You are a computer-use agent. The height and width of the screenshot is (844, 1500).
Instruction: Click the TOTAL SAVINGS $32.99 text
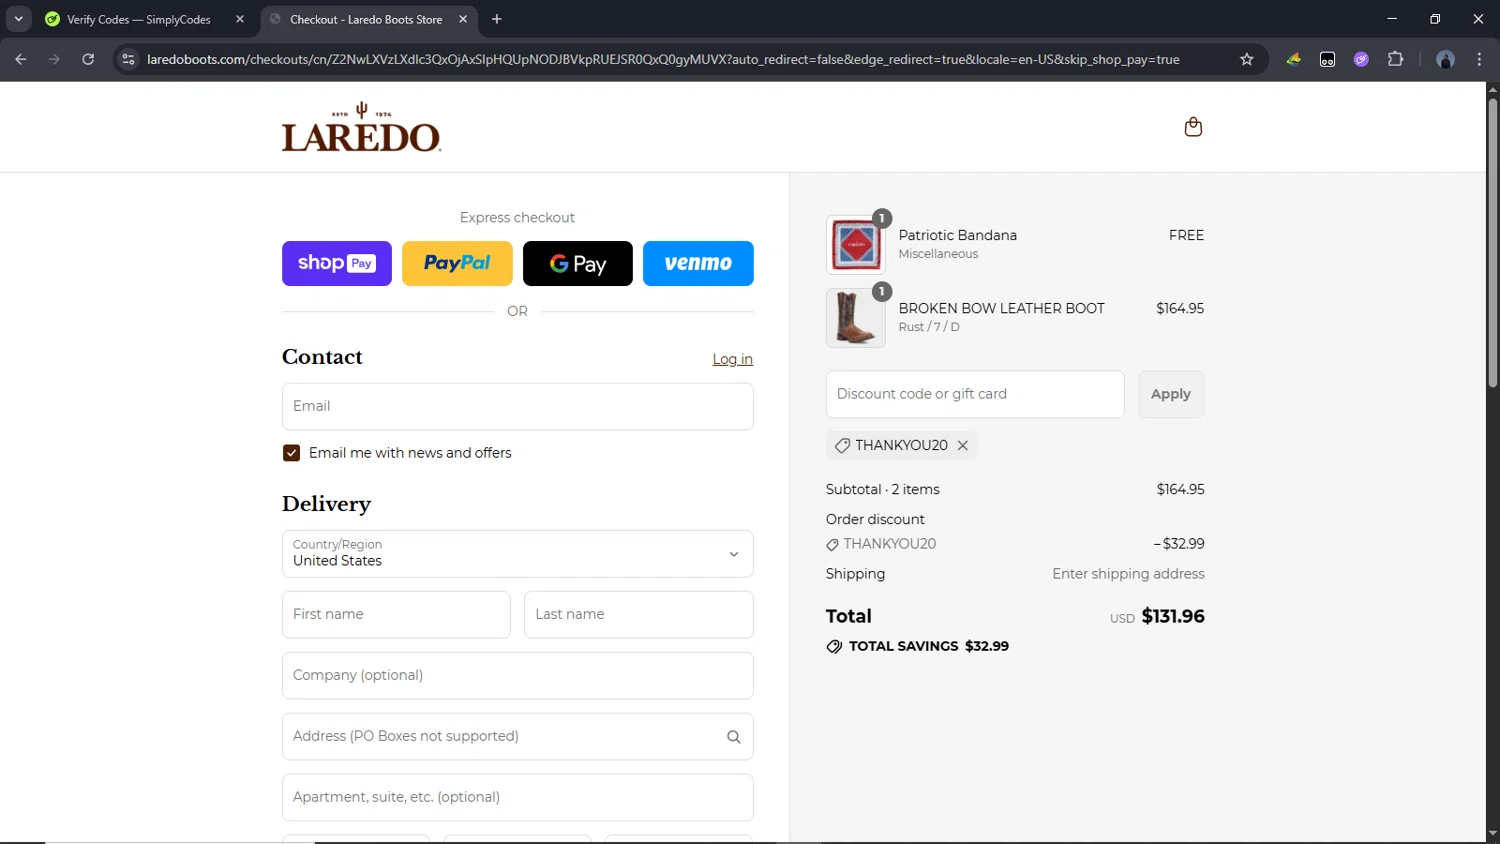pos(928,646)
